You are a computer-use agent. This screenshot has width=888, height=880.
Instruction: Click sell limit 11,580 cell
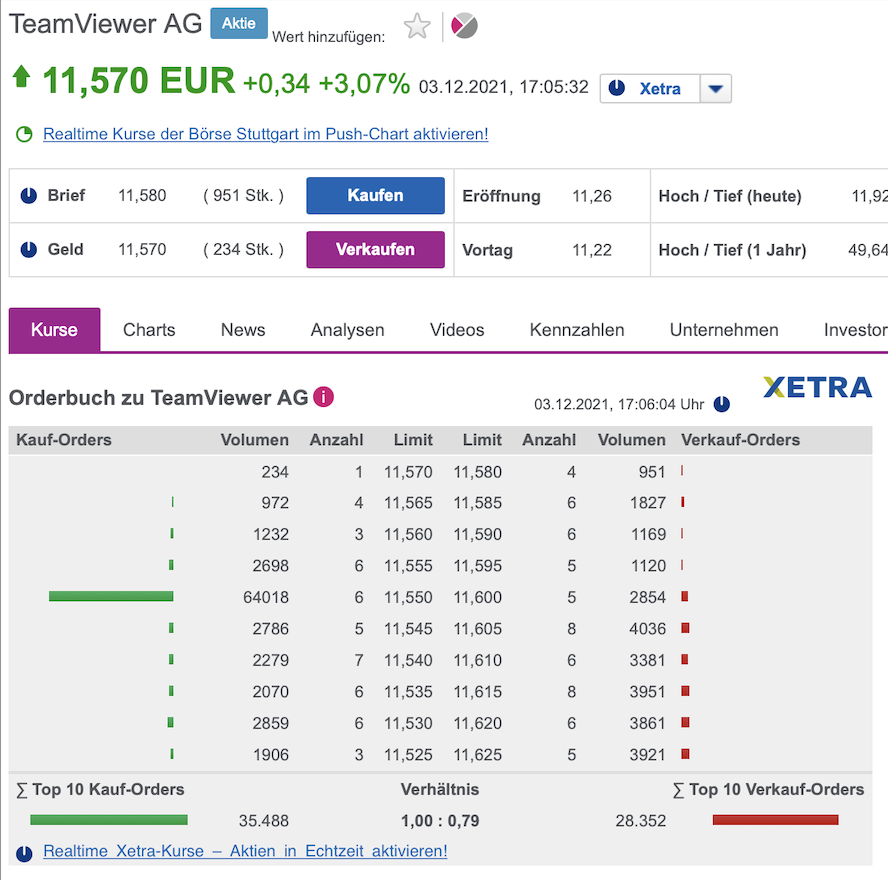[x=477, y=472]
